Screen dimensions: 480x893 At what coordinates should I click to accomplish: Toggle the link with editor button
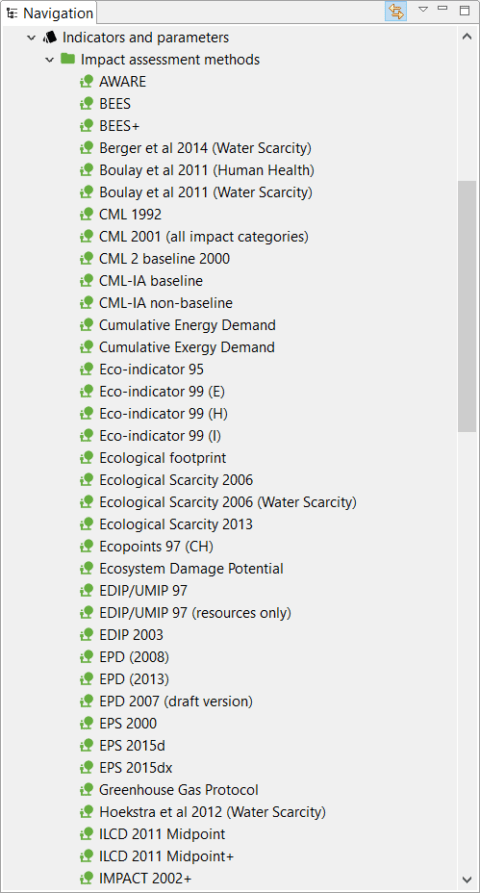coord(396,11)
